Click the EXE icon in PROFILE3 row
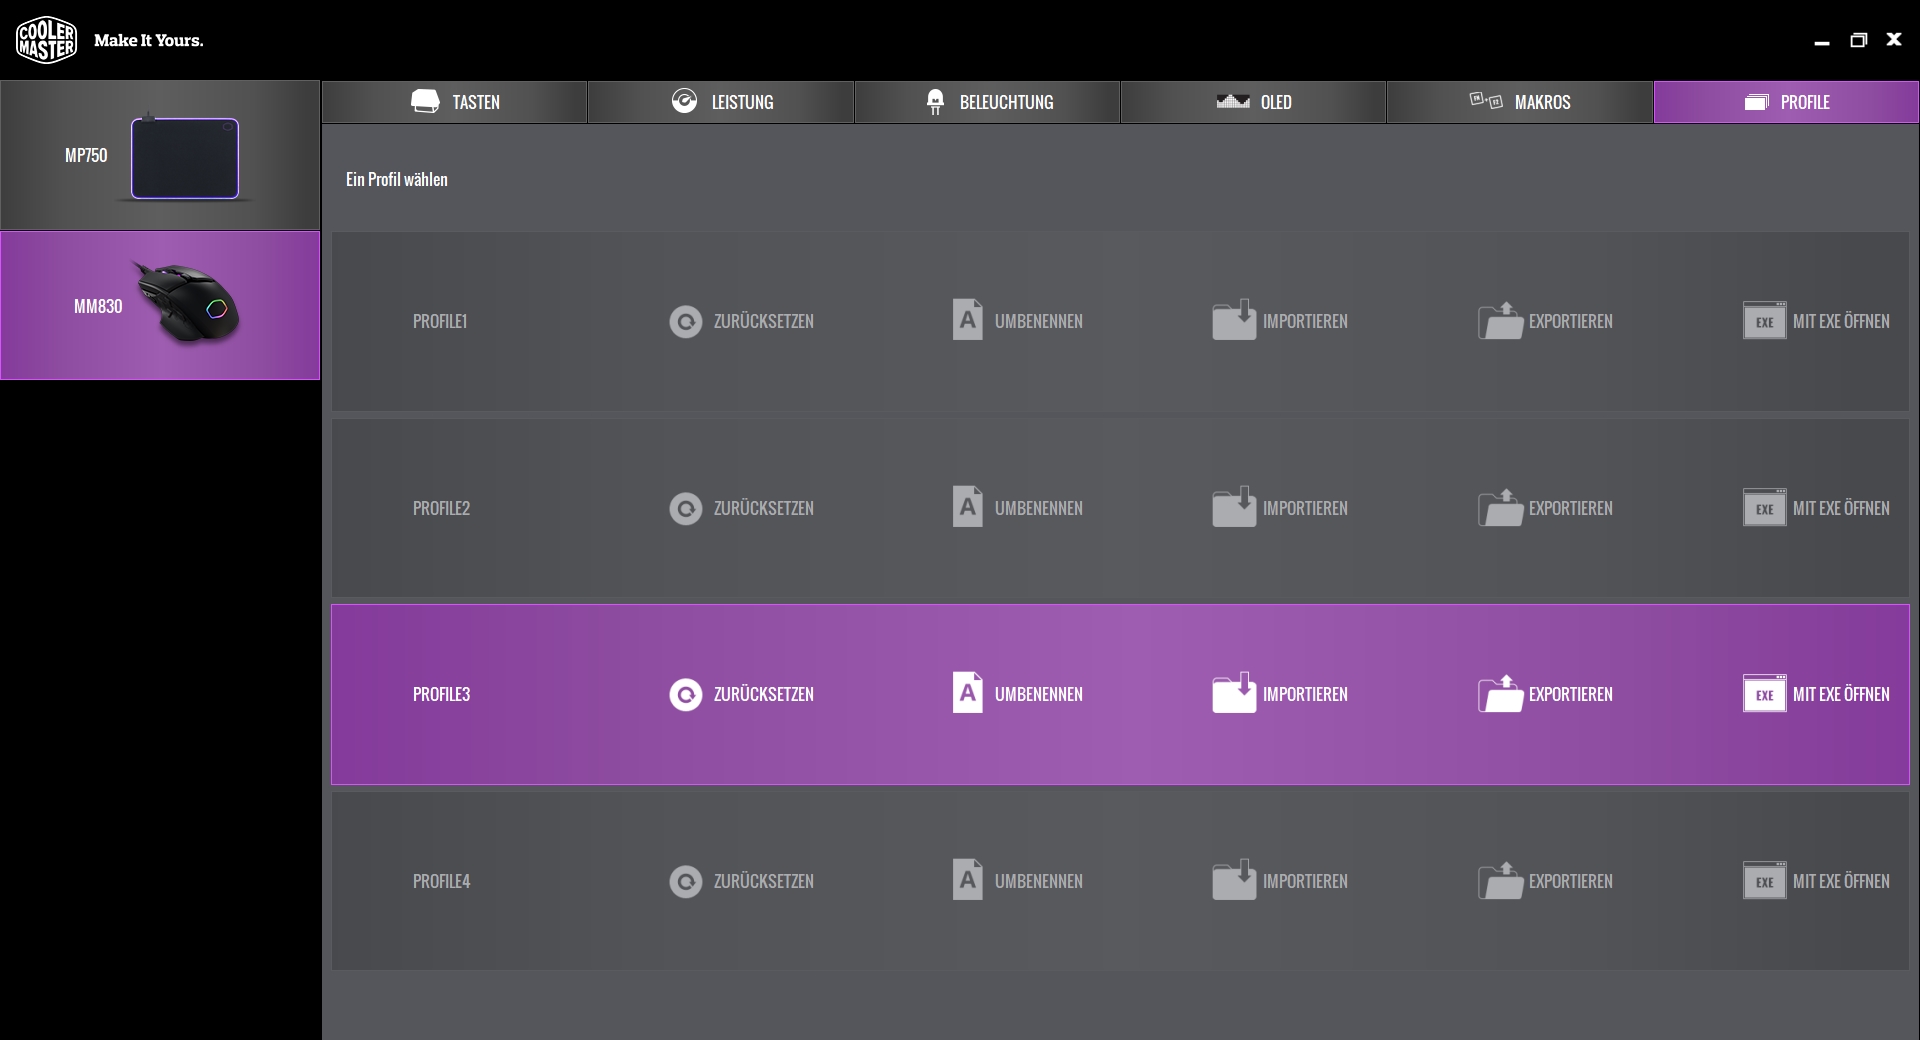The image size is (1920, 1040). [1764, 694]
